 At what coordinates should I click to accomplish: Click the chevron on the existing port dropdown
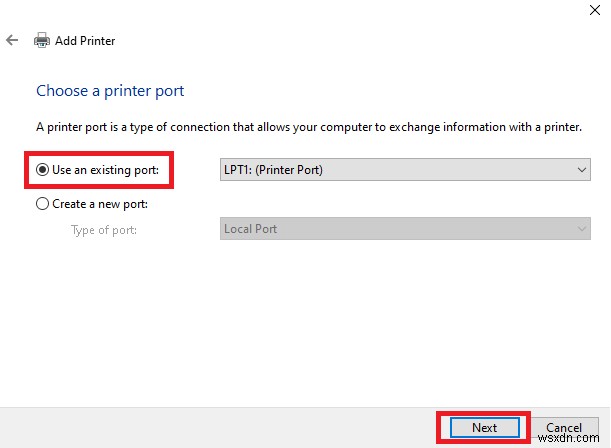click(x=582, y=170)
